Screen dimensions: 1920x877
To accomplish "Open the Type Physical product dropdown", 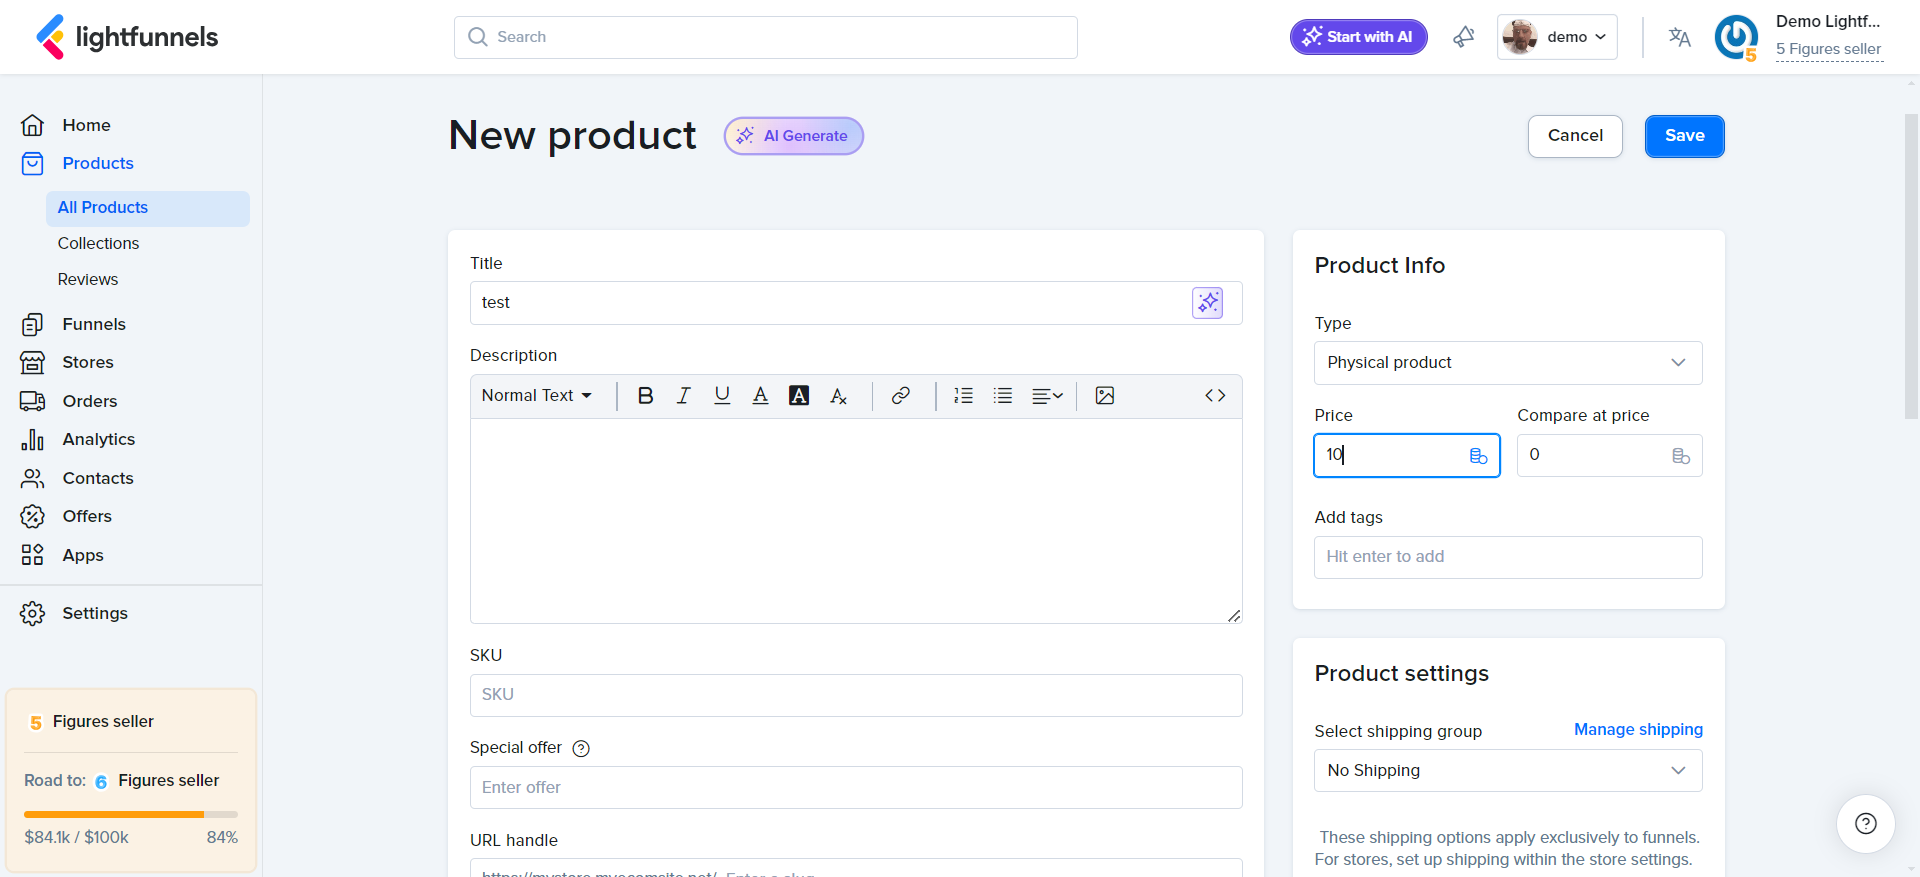I will (x=1508, y=363).
